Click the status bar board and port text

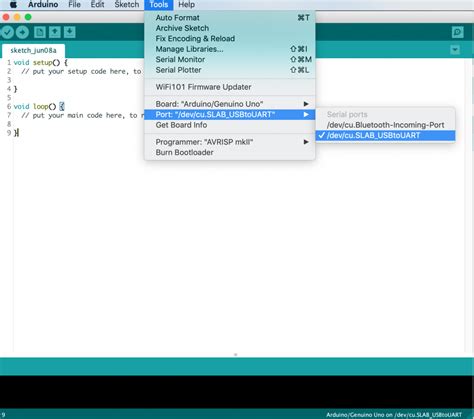tap(394, 415)
